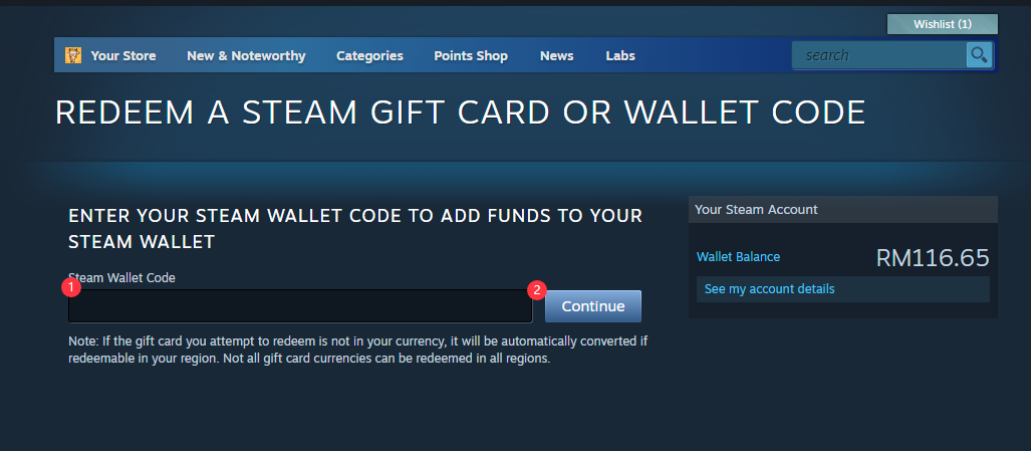The image size is (1031, 451).
Task: Click the magnifying glass search icon
Action: [x=978, y=55]
